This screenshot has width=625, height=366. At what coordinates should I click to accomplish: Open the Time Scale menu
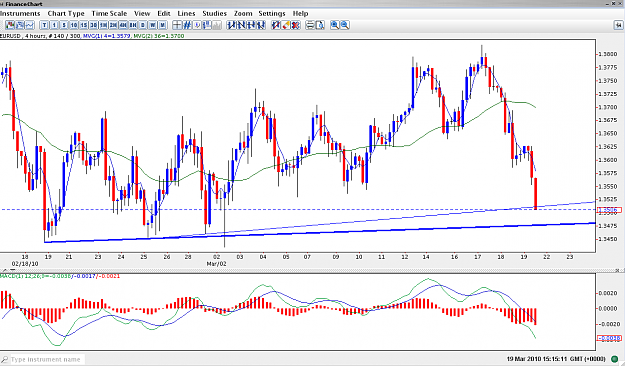pos(109,13)
